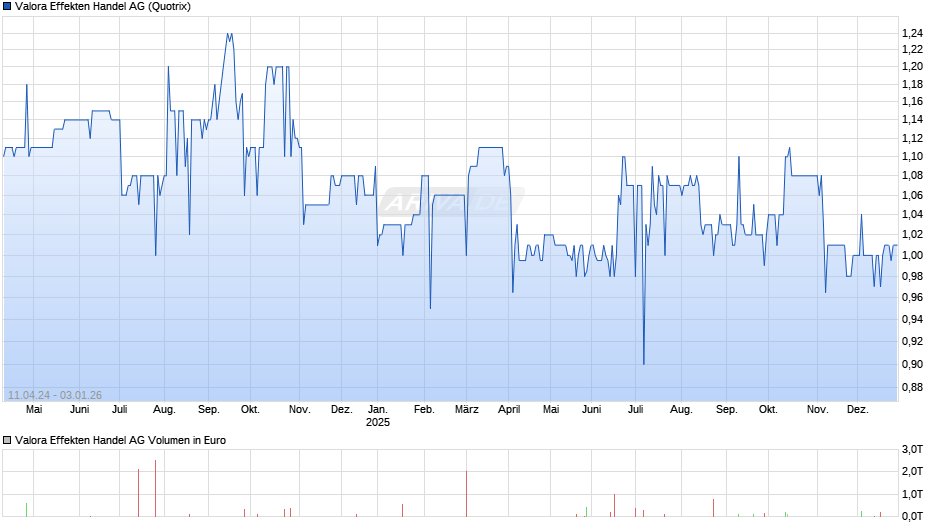Click the Jan. 2025 axis label
Viewport: 940px width, 526px height.
[x=378, y=416]
